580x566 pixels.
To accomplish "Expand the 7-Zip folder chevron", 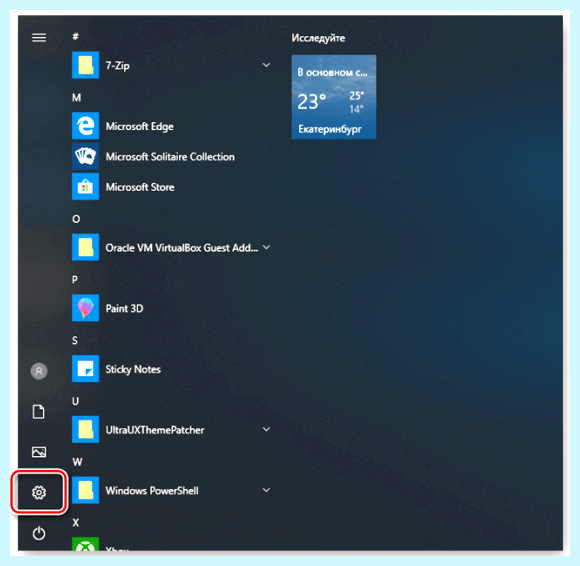I will pyautogui.click(x=266, y=65).
